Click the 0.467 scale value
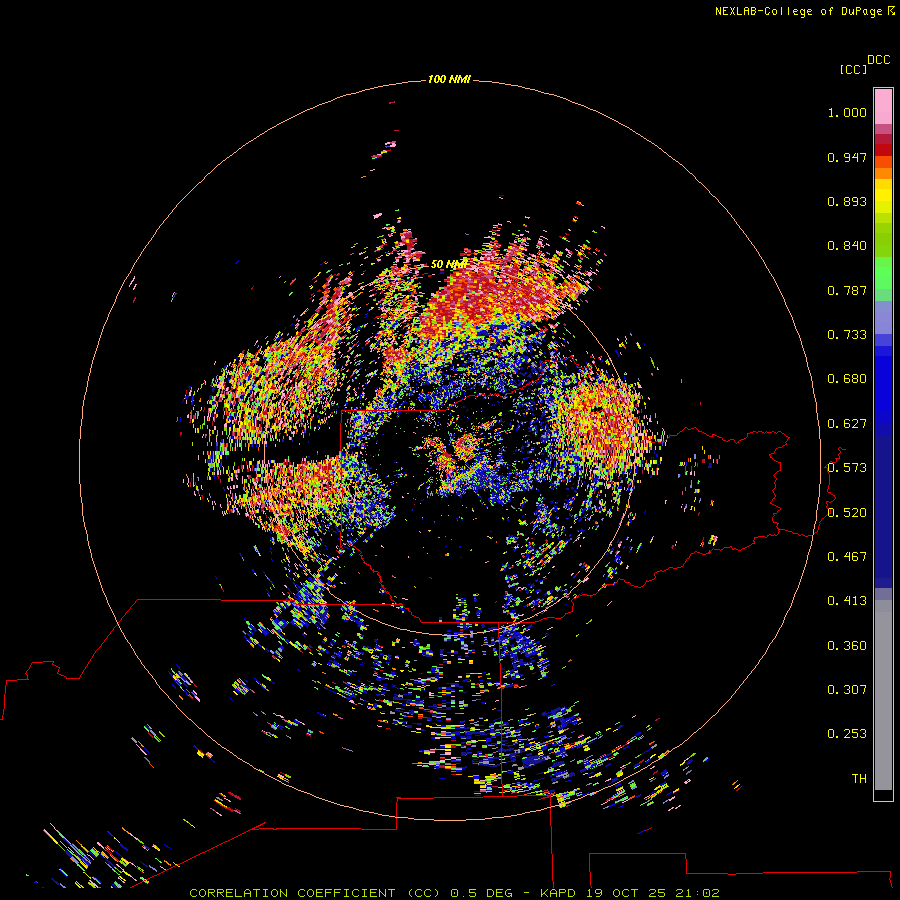Image resolution: width=900 pixels, height=900 pixels. click(x=847, y=557)
